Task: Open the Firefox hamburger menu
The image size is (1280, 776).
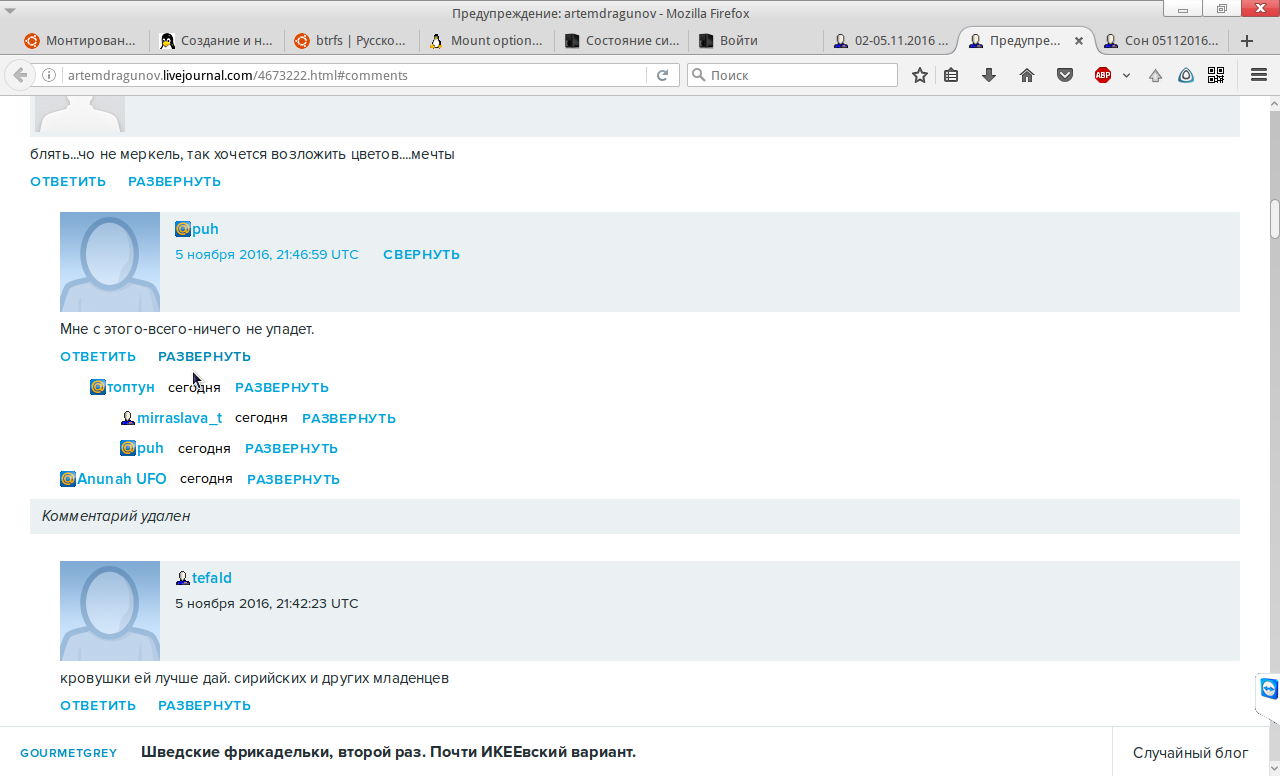Action: click(1259, 75)
